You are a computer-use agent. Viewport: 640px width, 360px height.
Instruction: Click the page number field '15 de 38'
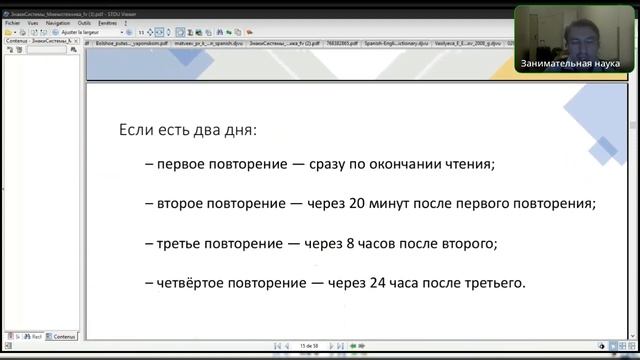point(309,346)
